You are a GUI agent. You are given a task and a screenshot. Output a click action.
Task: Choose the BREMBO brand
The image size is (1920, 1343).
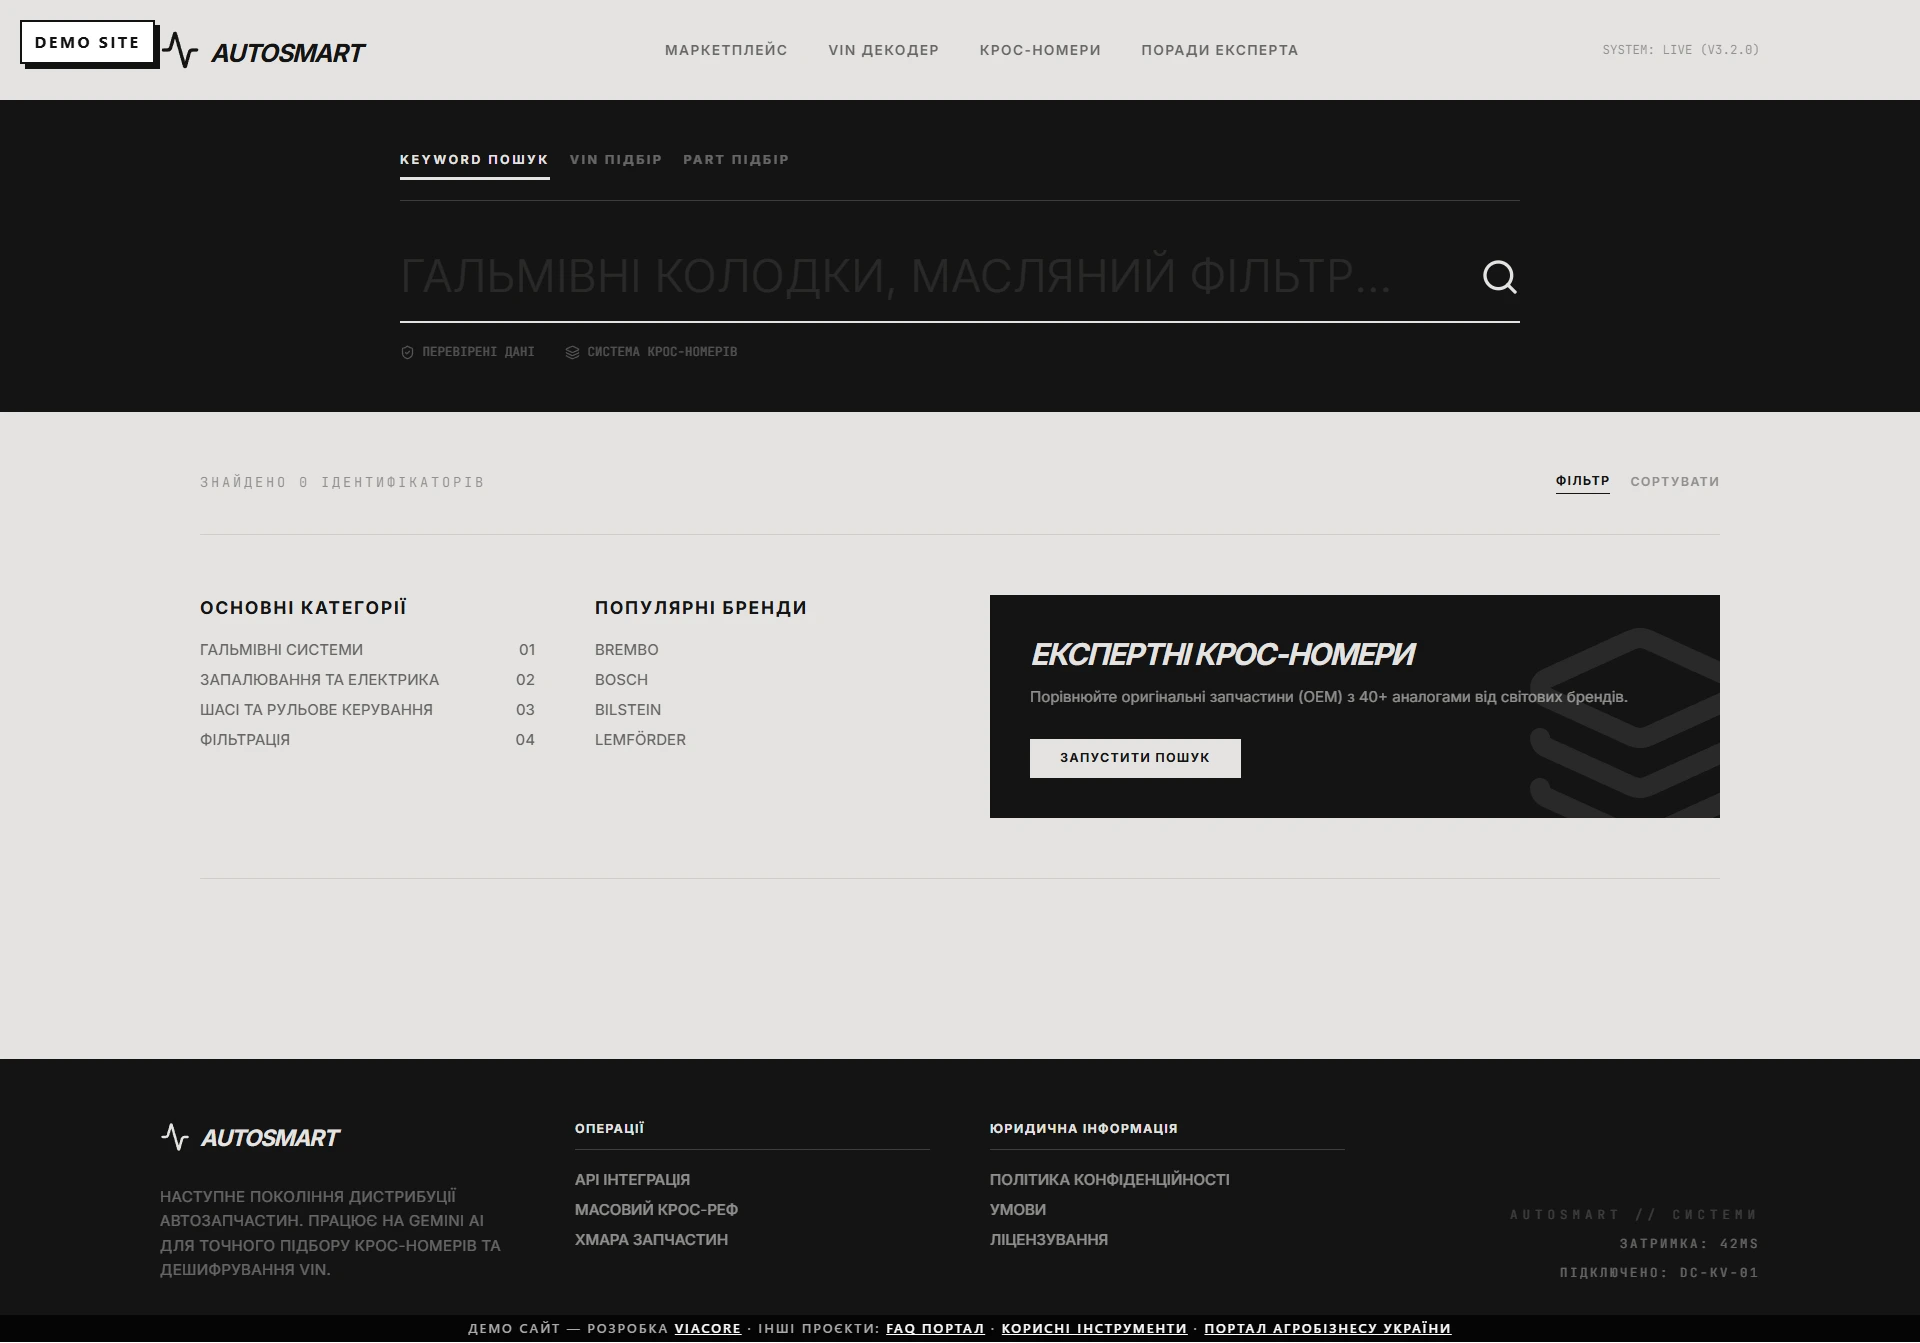point(626,650)
